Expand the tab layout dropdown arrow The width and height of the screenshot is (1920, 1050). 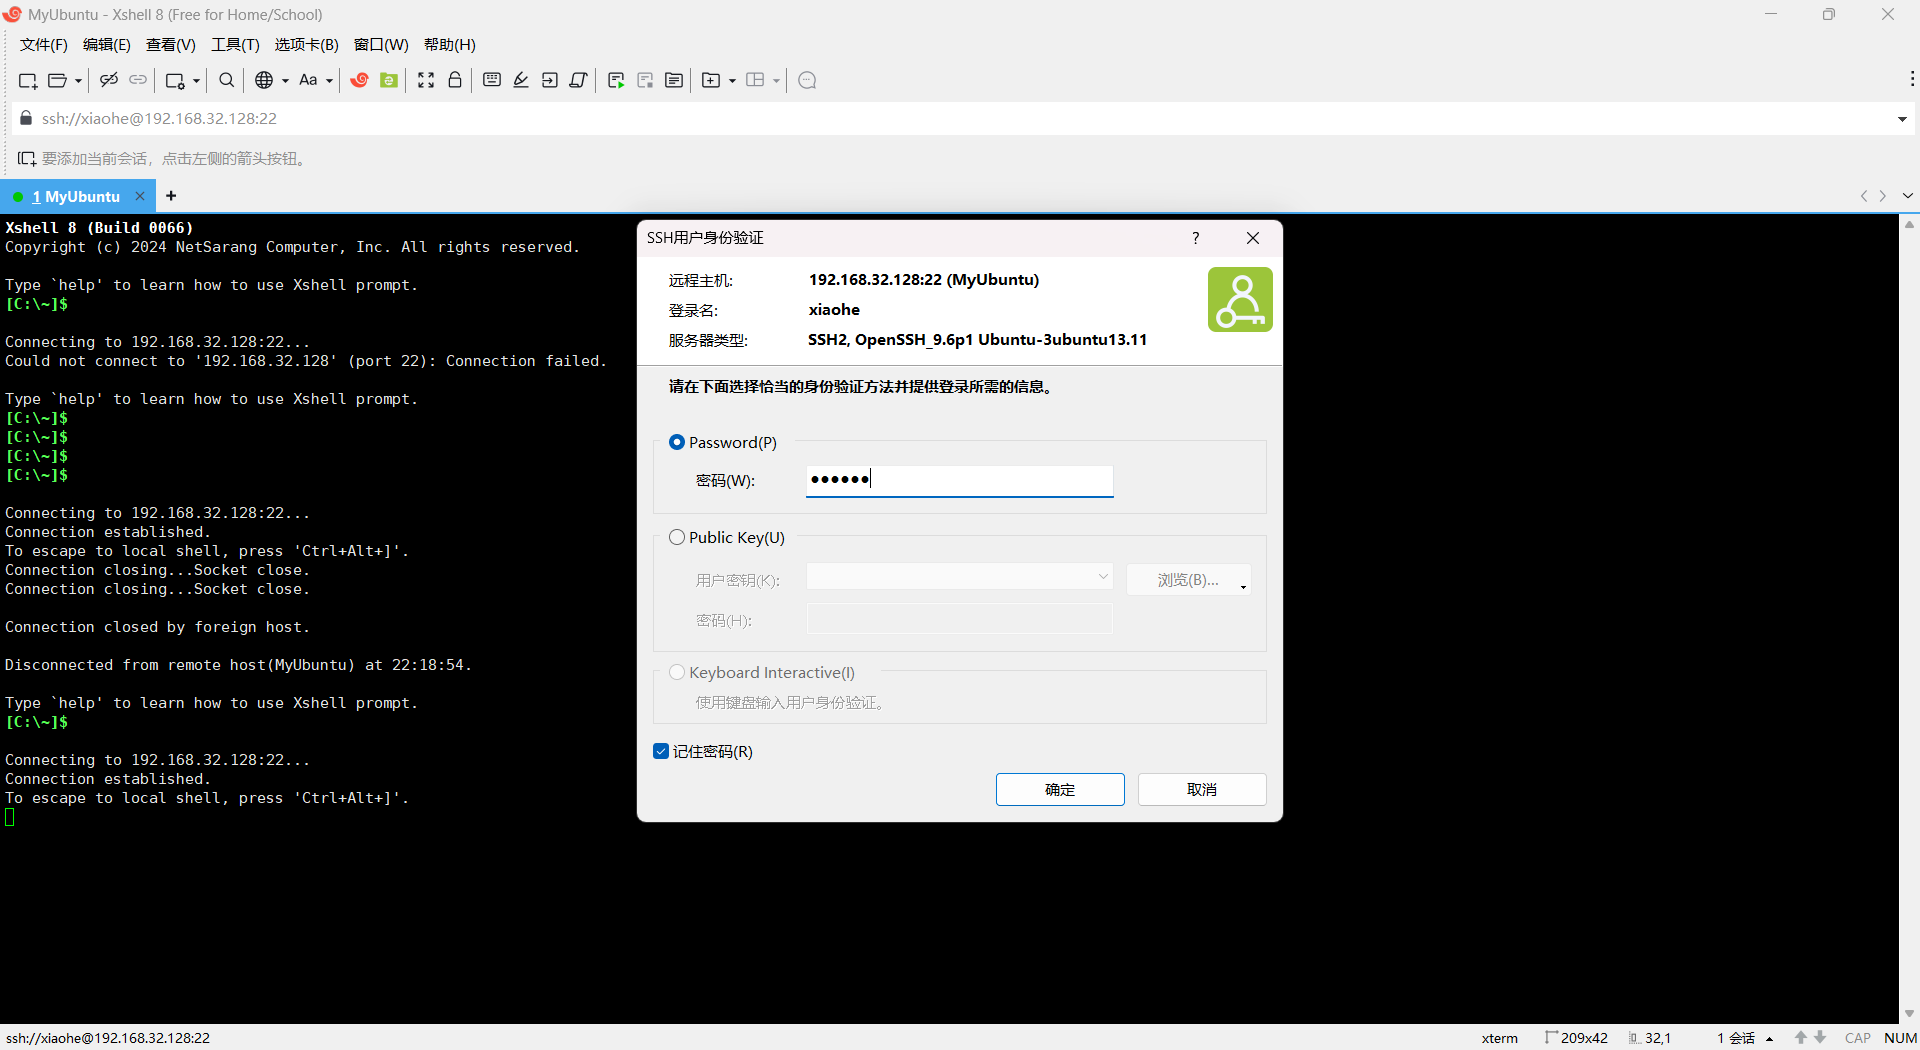pyautogui.click(x=776, y=81)
